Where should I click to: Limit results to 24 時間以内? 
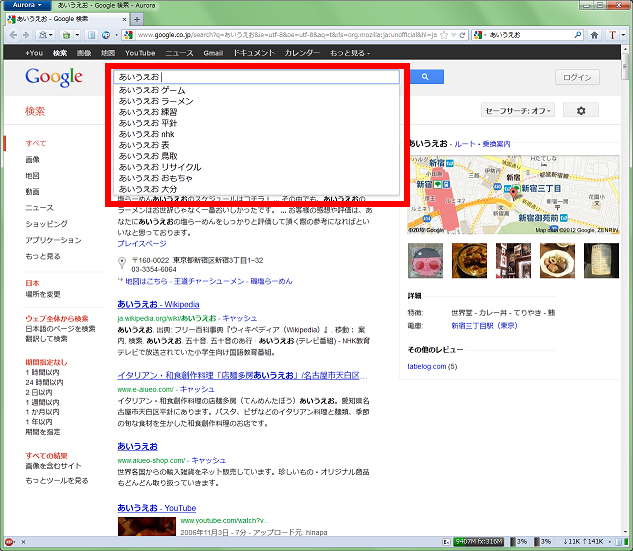click(x=44, y=382)
